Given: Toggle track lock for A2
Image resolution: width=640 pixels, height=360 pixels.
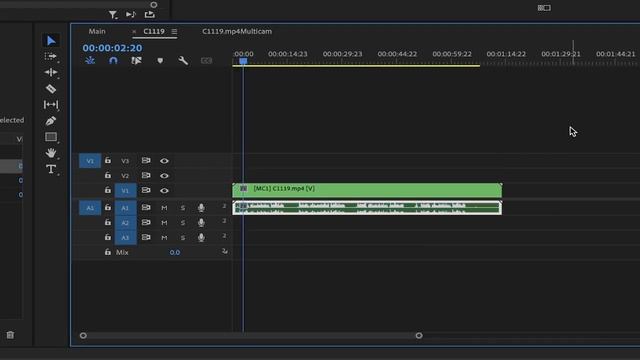Looking at the screenshot, I should 108,222.
